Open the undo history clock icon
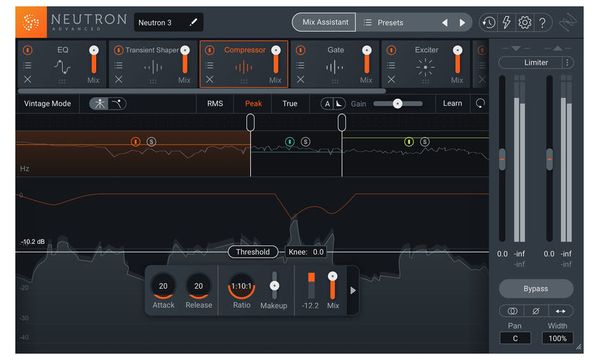 [x=488, y=23]
